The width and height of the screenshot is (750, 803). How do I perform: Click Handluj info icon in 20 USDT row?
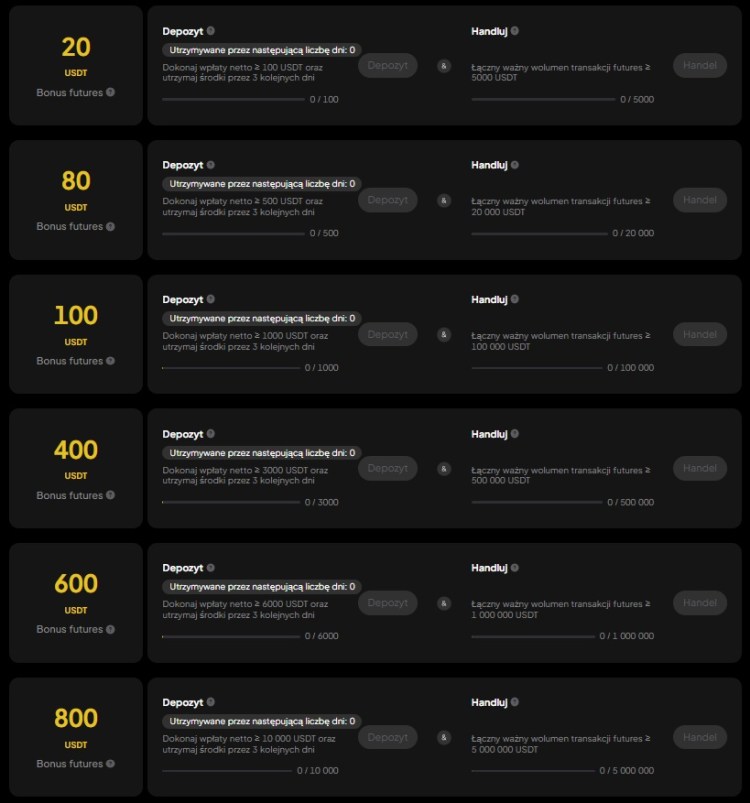pyautogui.click(x=515, y=30)
